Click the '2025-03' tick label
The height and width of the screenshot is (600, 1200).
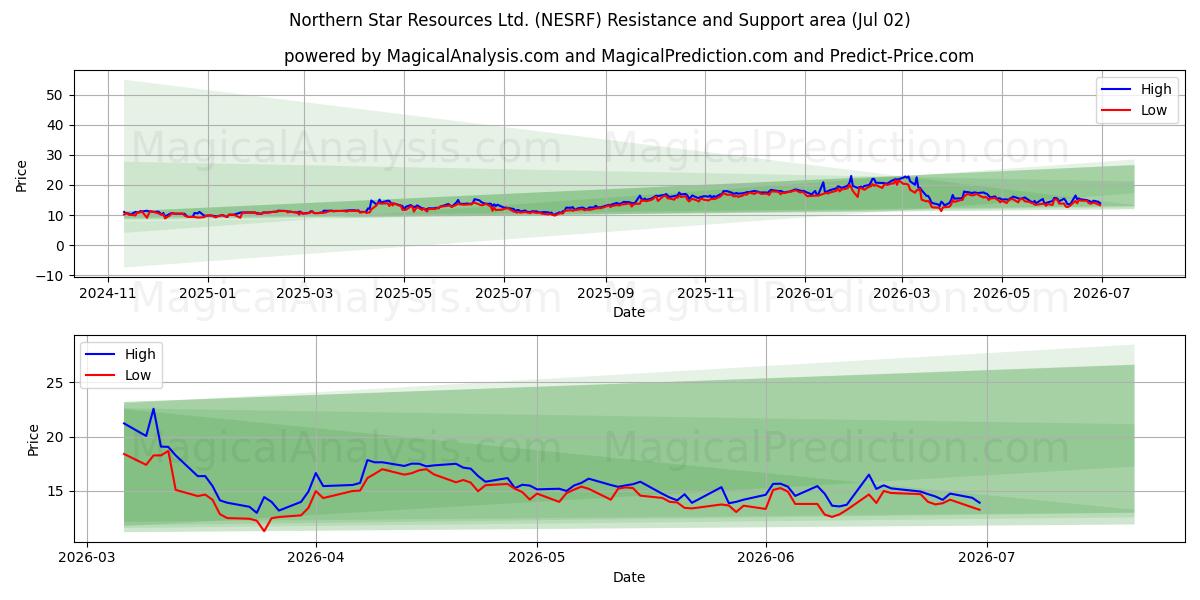pos(303,293)
